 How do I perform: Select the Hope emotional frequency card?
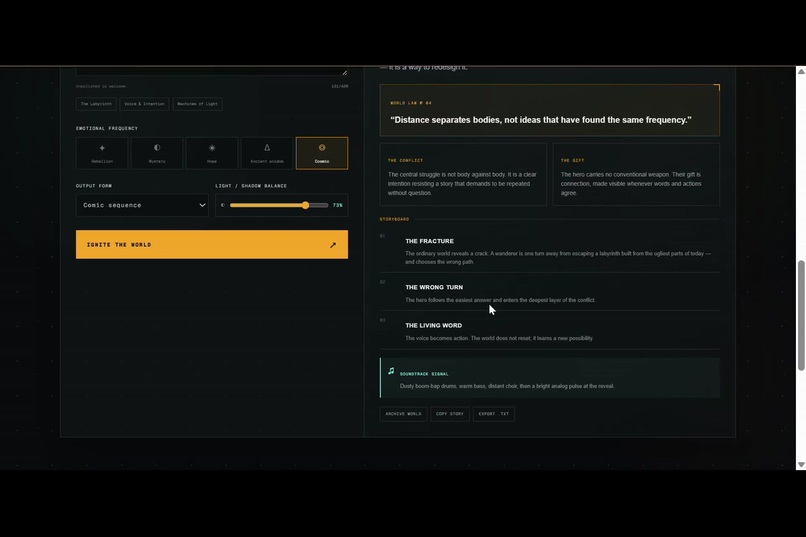click(x=212, y=153)
